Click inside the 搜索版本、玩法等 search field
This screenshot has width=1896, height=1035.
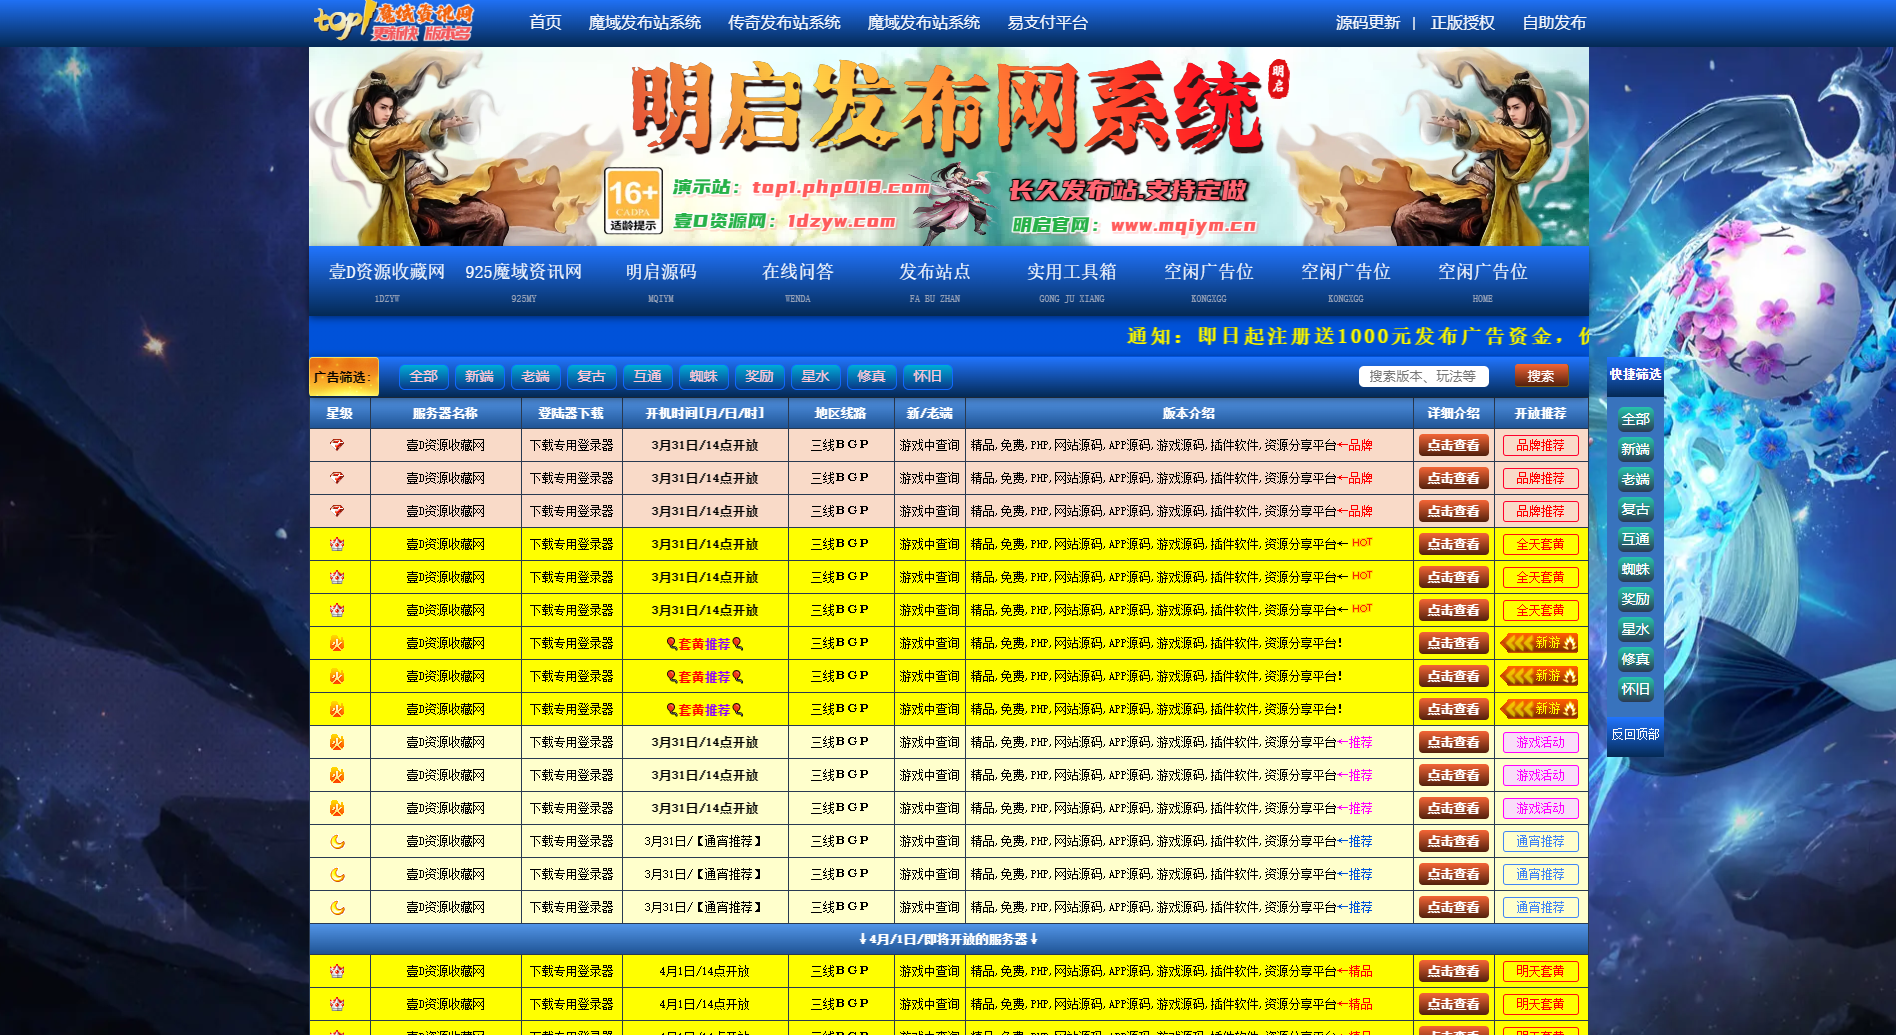tap(1422, 376)
